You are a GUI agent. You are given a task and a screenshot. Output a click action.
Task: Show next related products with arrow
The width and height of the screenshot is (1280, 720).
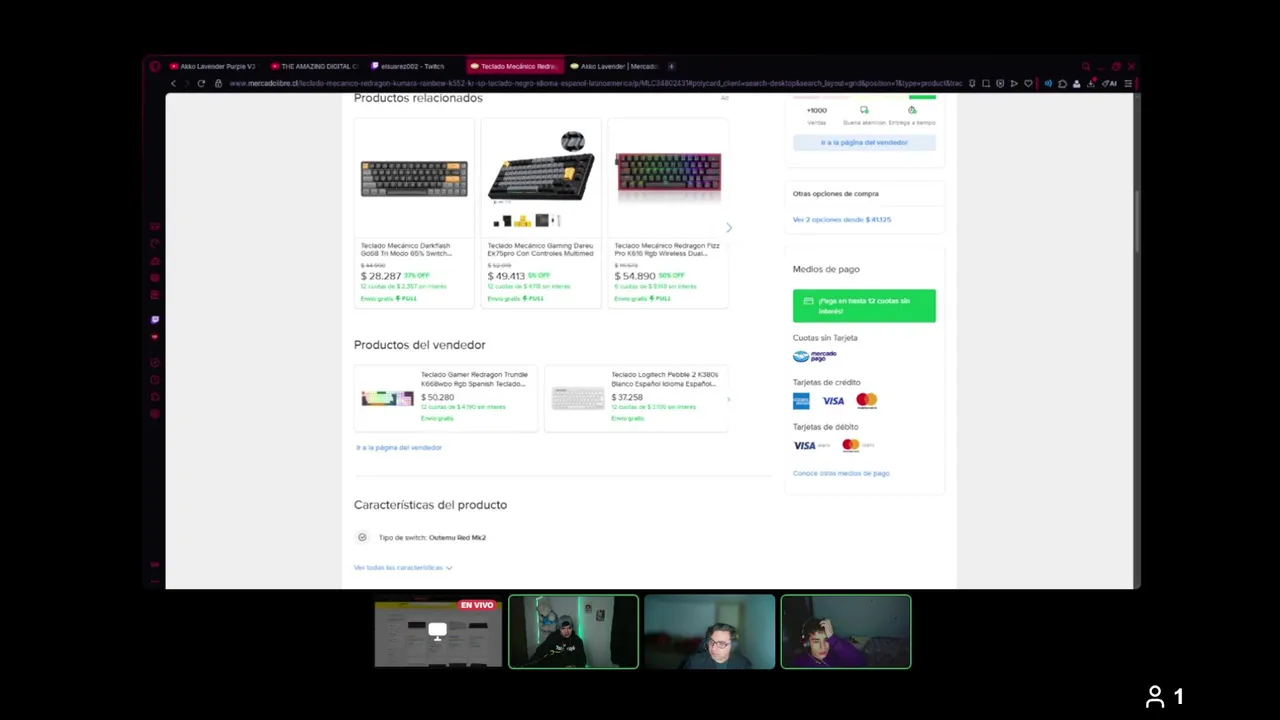[729, 228]
